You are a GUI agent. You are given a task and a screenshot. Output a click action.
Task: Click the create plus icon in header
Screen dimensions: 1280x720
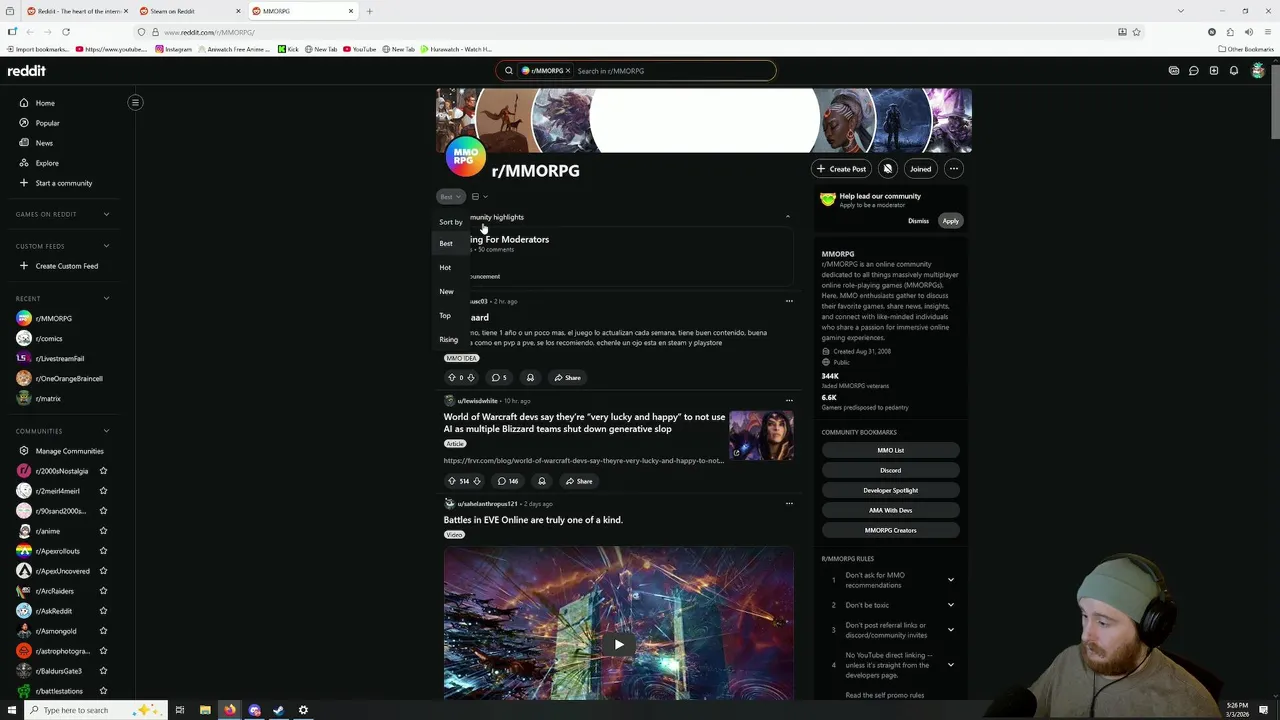[x=1213, y=71]
